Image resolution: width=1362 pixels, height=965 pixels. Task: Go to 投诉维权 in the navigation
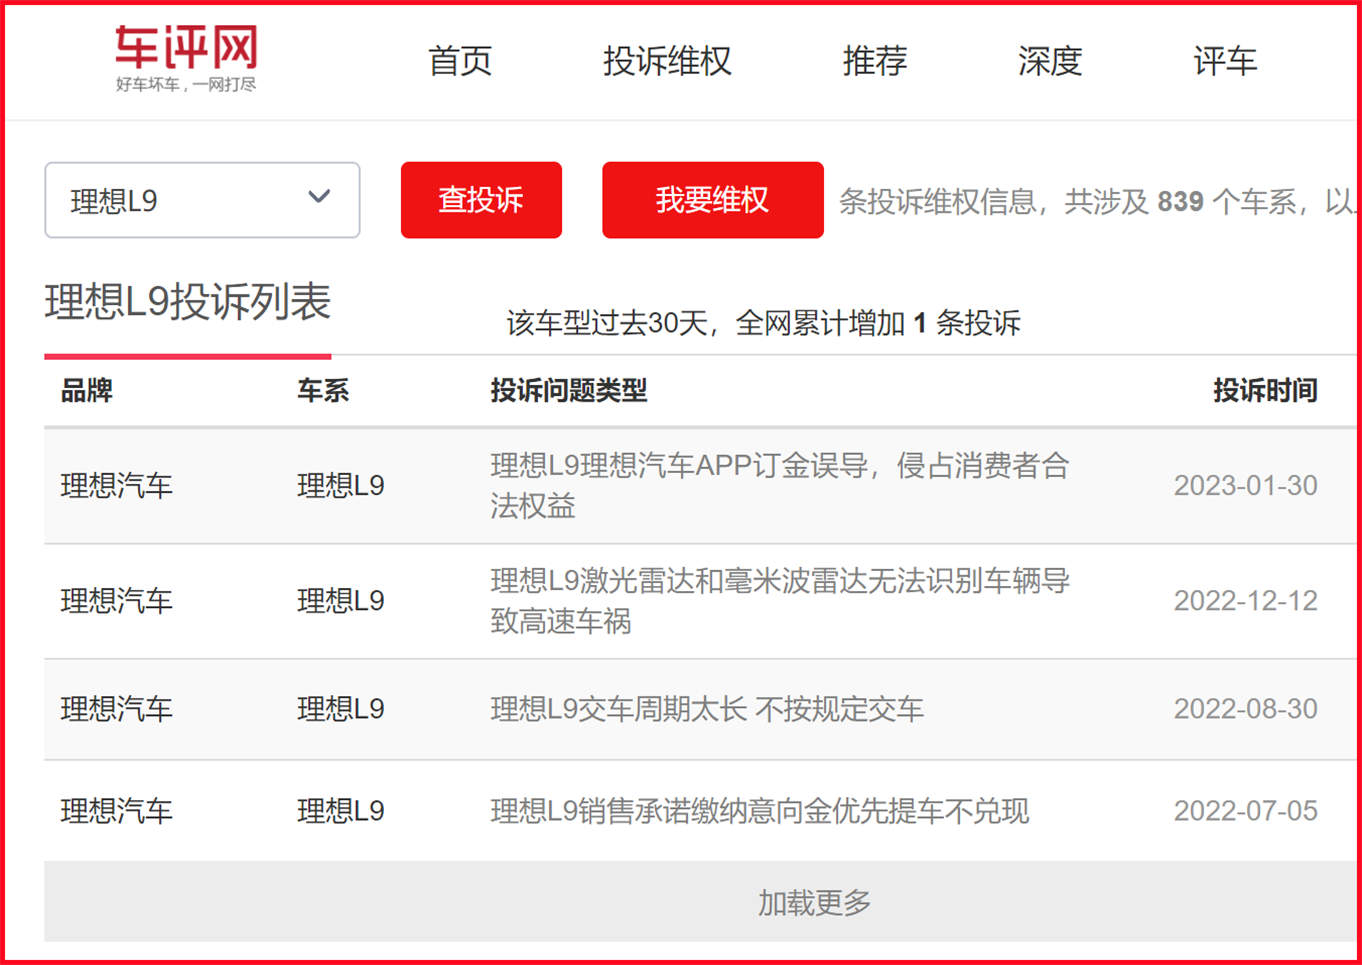[667, 61]
